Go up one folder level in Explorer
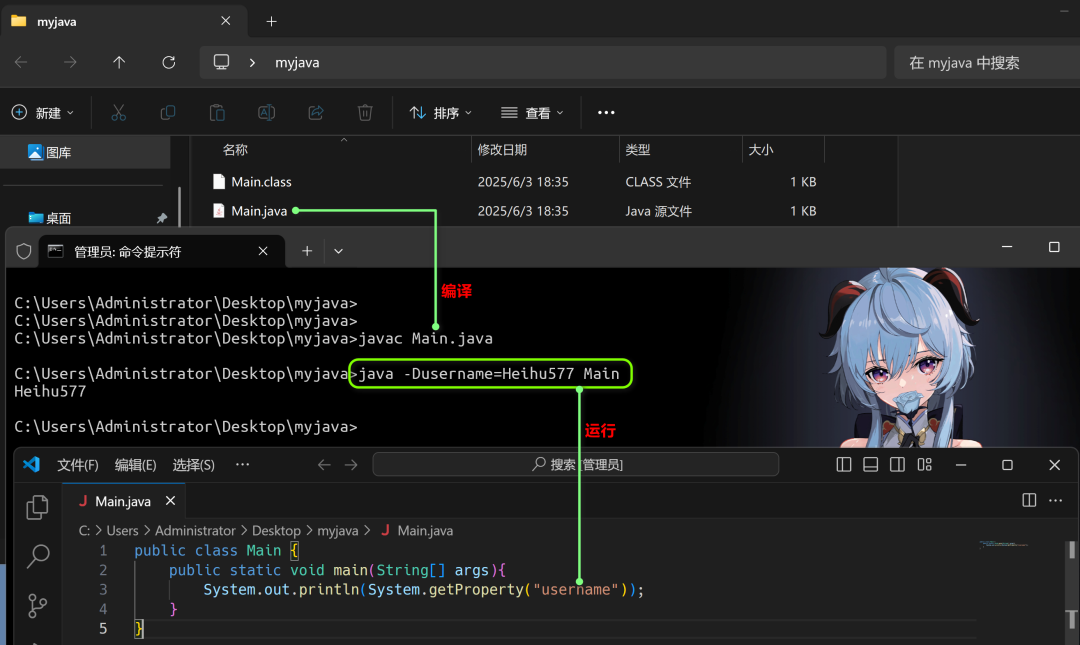This screenshot has height=645, width=1080. coord(119,63)
